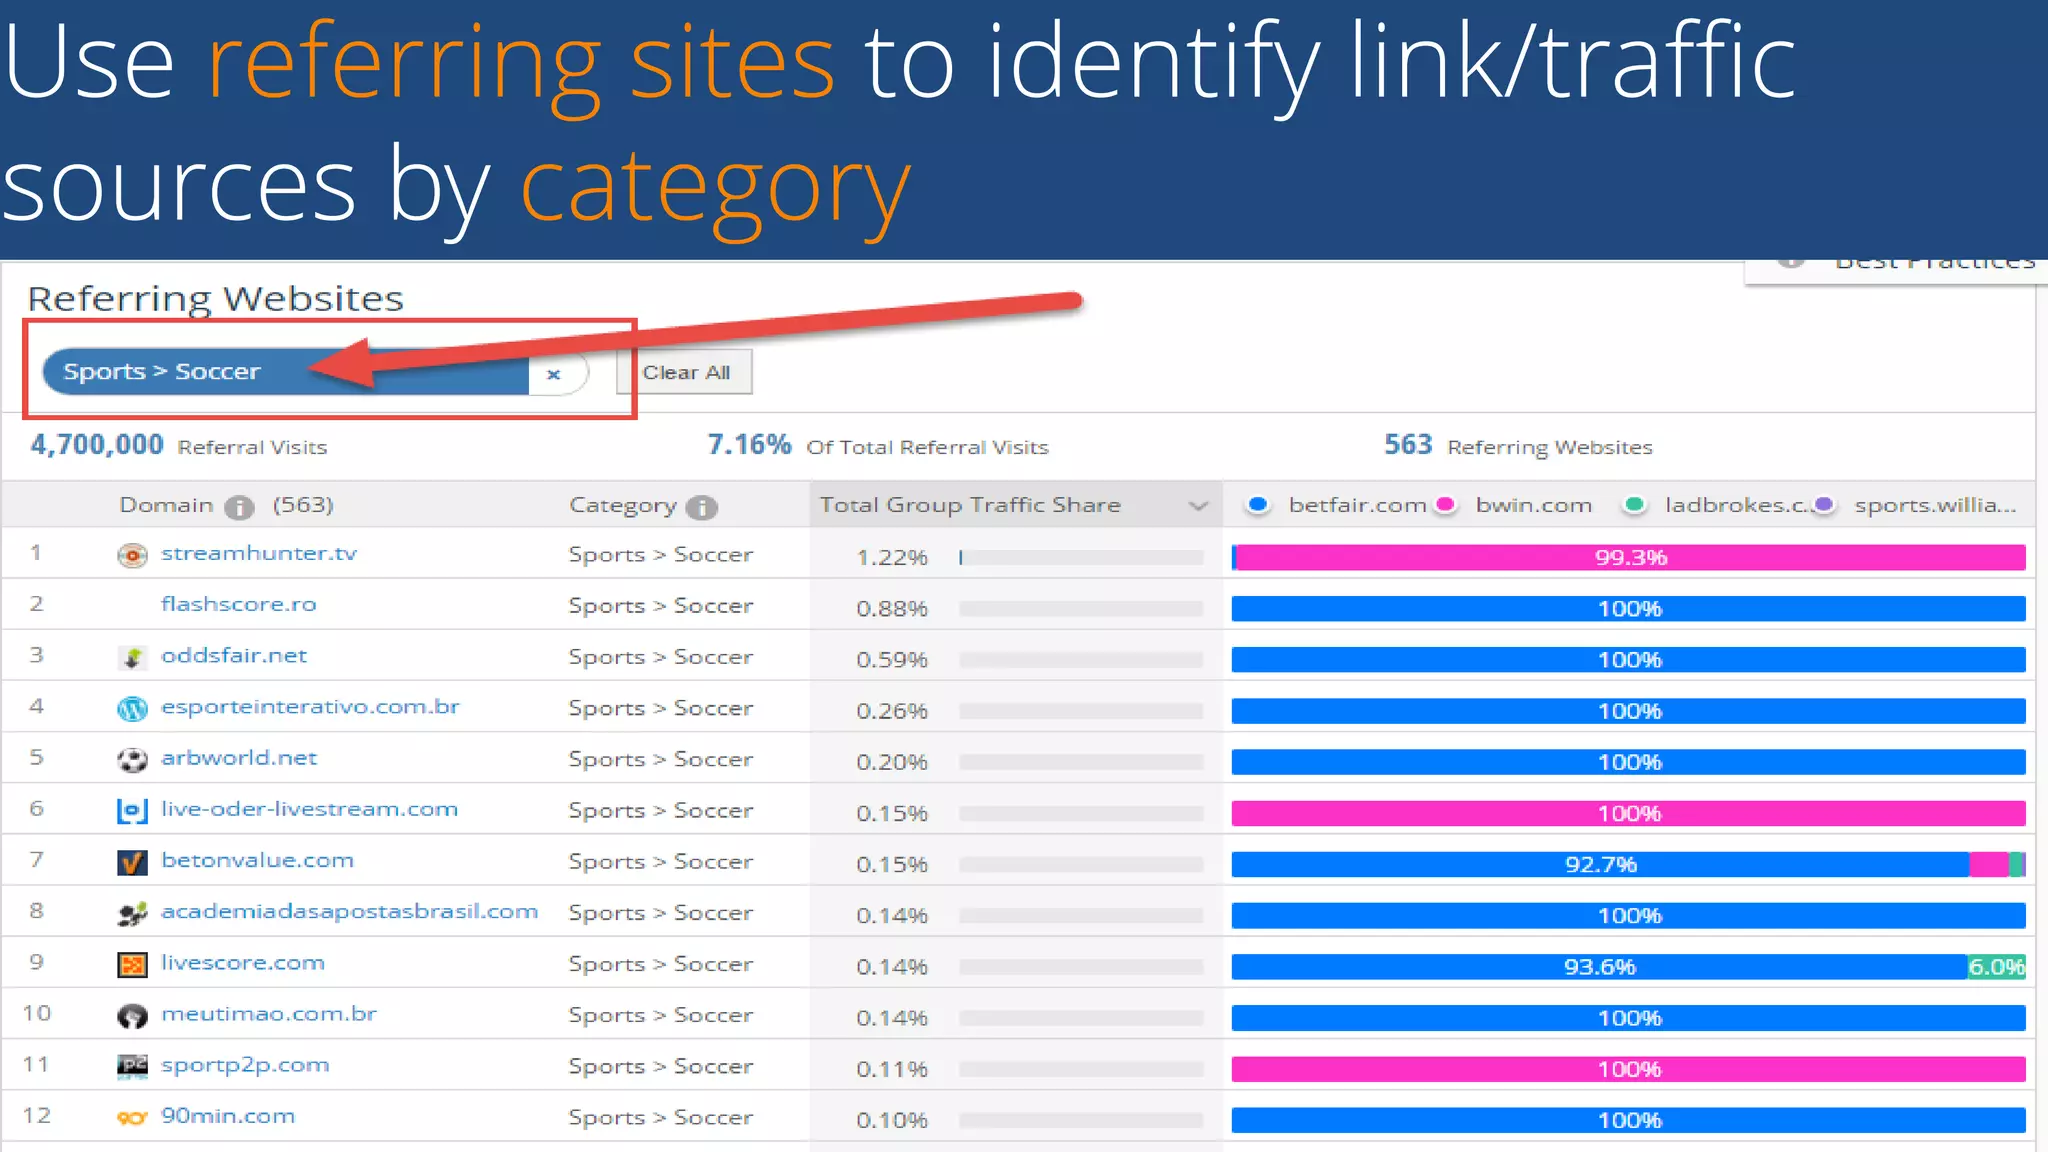
Task: Select the betfair.com blue legend dot
Action: point(1258,504)
